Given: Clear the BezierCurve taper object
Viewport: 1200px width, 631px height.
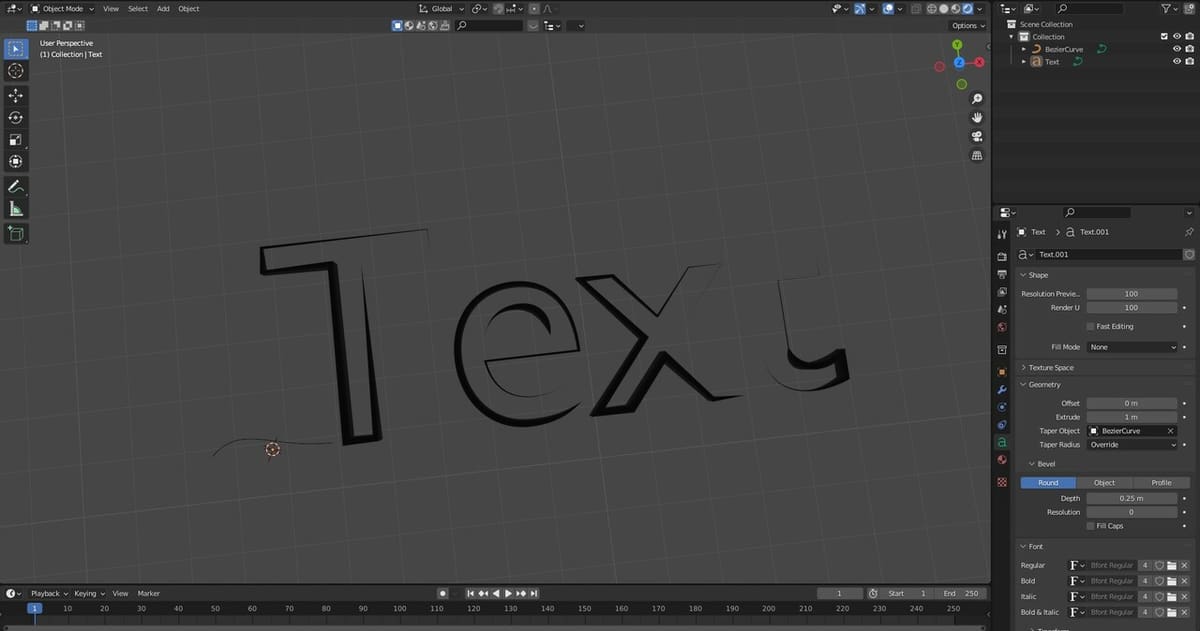Looking at the screenshot, I should (x=1172, y=431).
